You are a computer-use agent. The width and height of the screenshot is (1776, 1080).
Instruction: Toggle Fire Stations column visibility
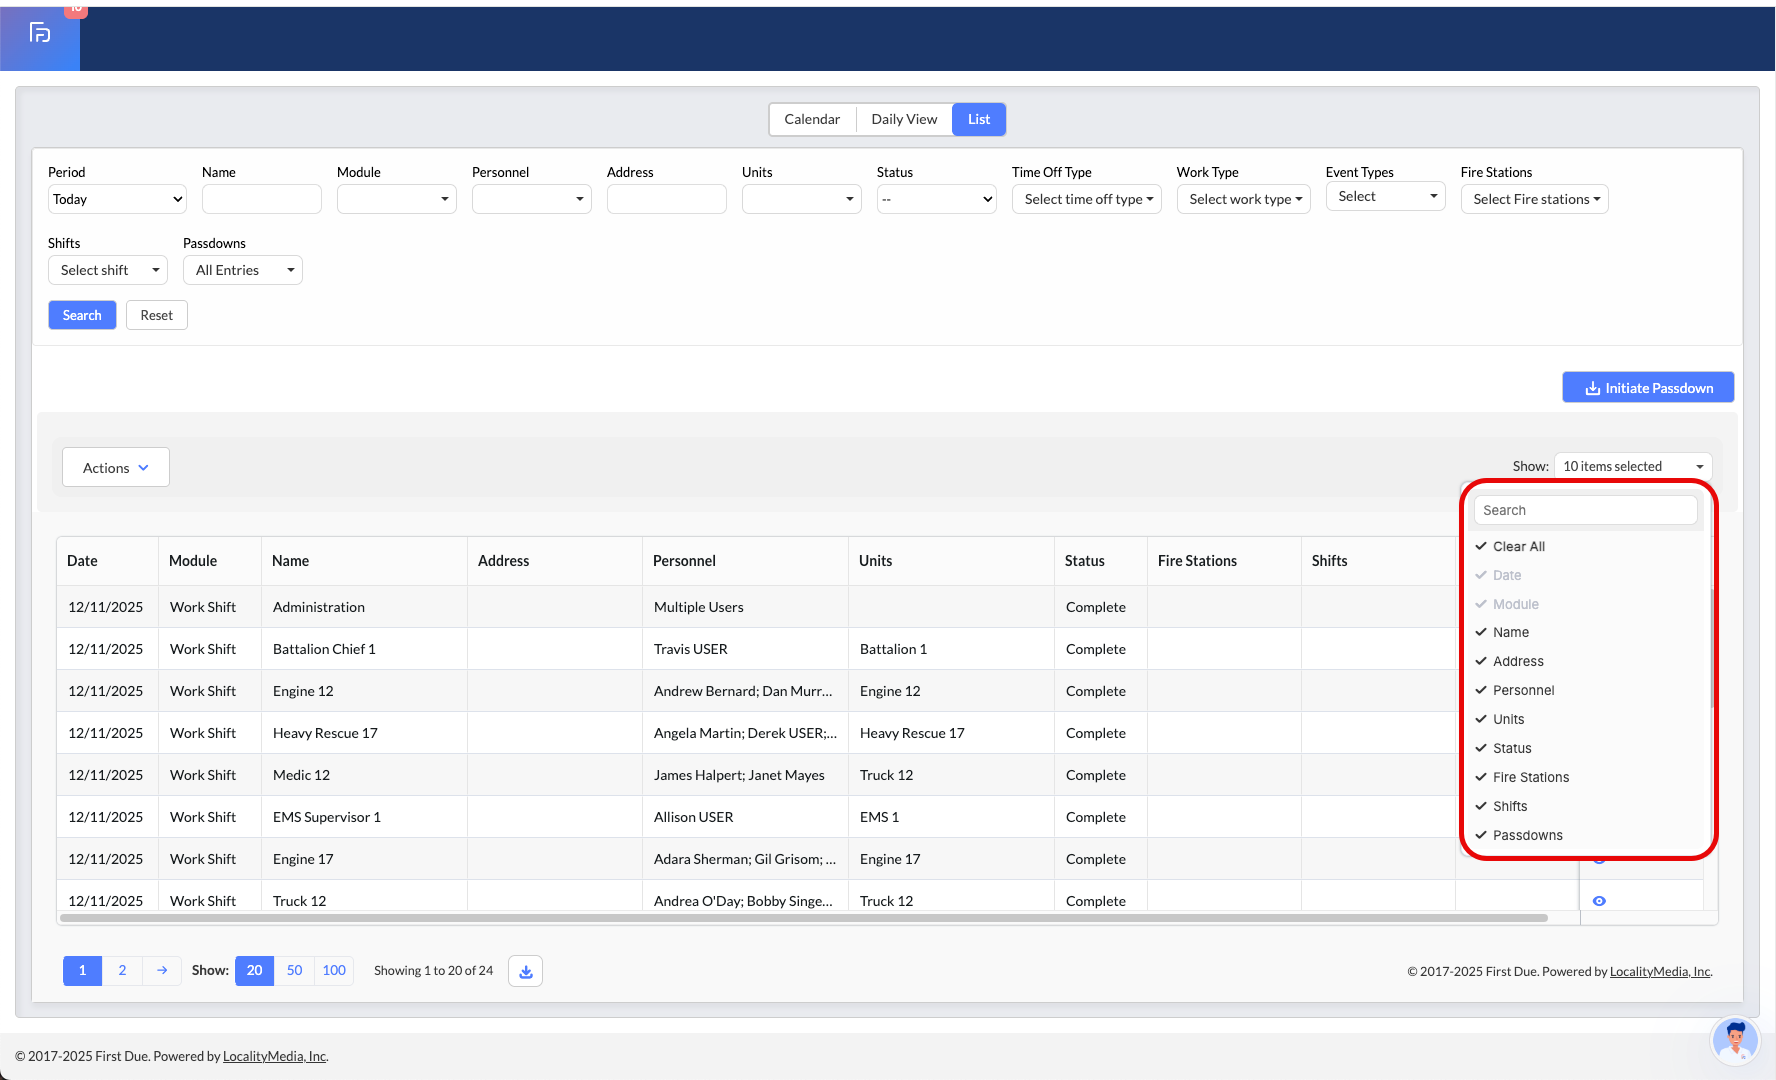coord(1530,778)
